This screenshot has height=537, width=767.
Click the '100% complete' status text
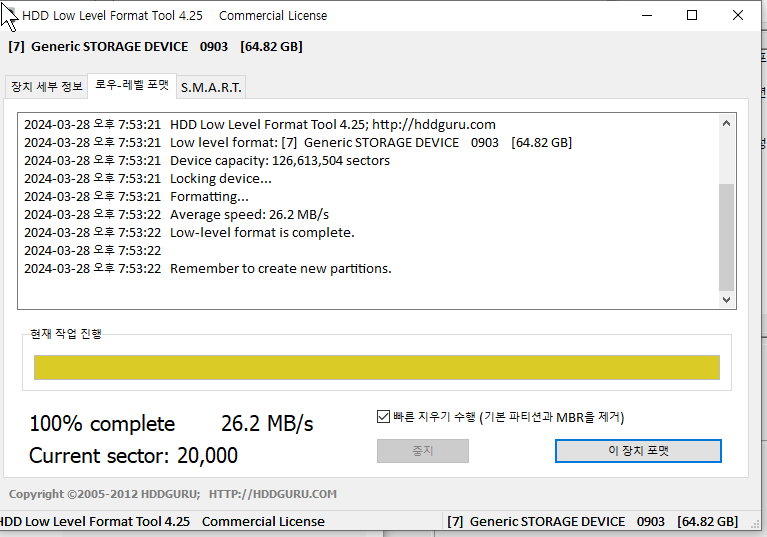coord(102,424)
